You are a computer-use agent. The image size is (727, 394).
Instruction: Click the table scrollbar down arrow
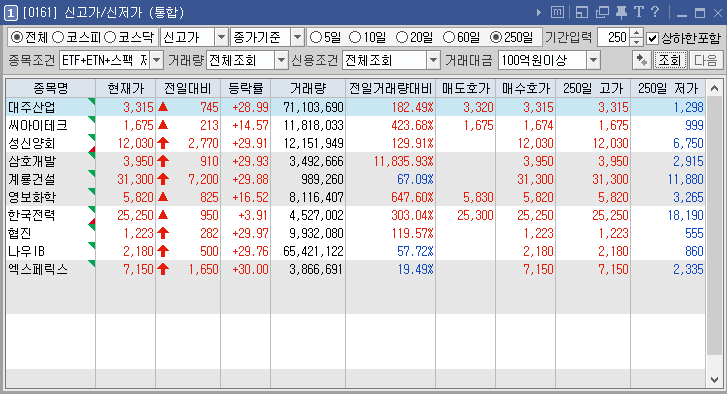(x=714, y=380)
